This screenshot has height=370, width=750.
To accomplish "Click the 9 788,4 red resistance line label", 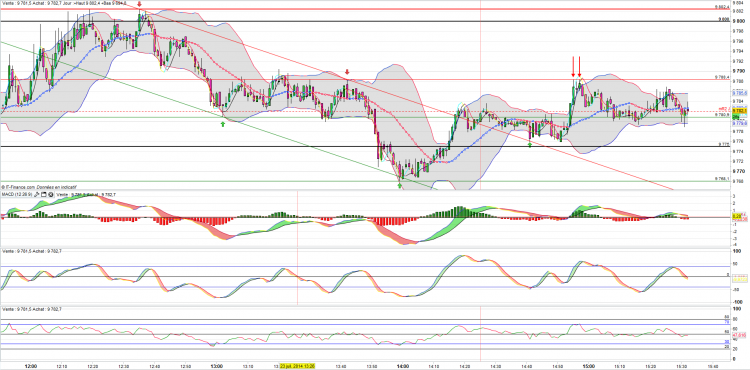I will coord(722,76).
